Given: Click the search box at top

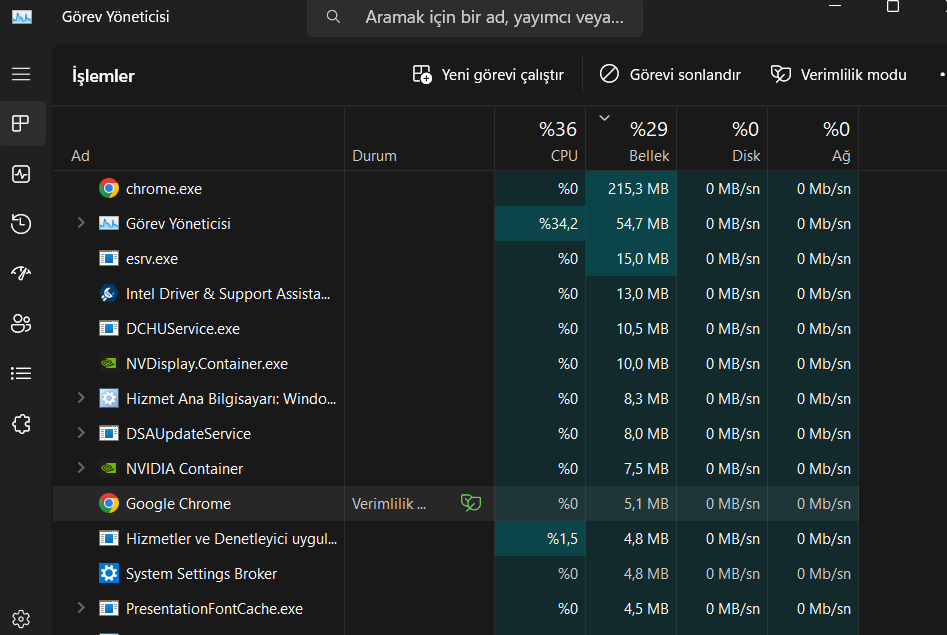Looking at the screenshot, I should 475,17.
